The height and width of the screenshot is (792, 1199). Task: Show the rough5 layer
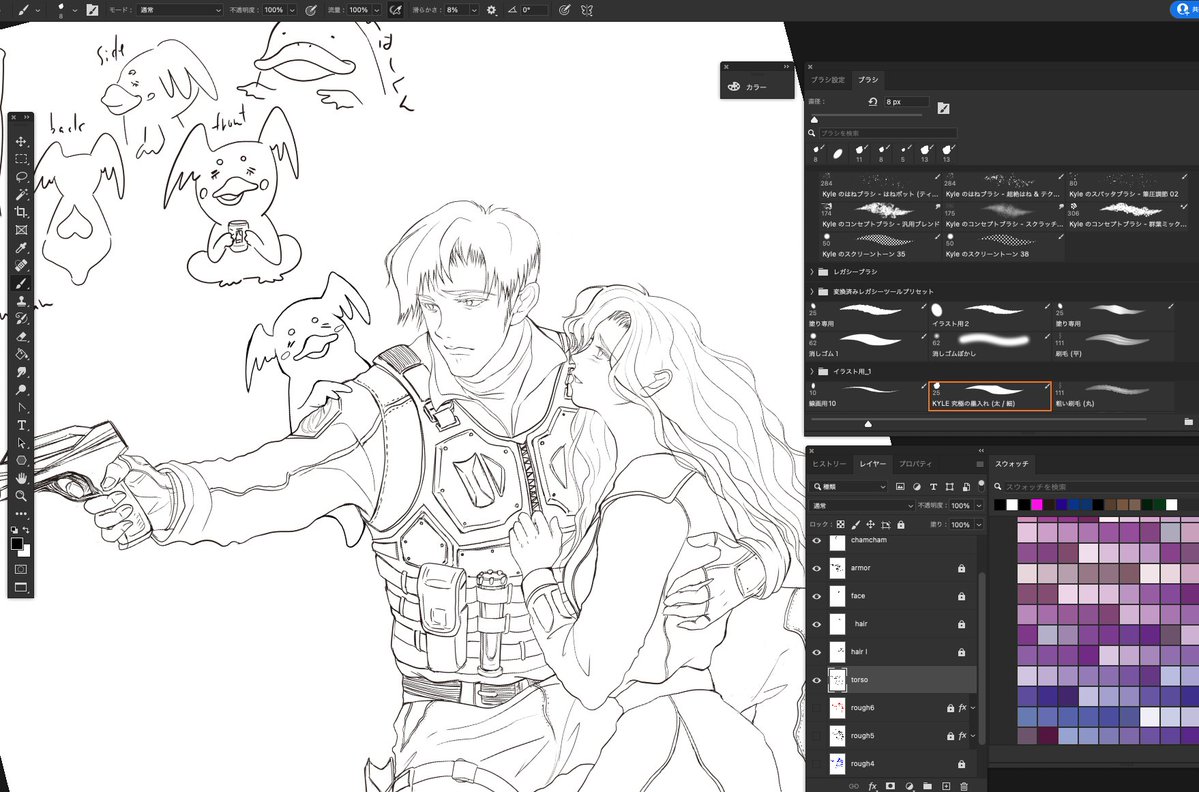[816, 735]
